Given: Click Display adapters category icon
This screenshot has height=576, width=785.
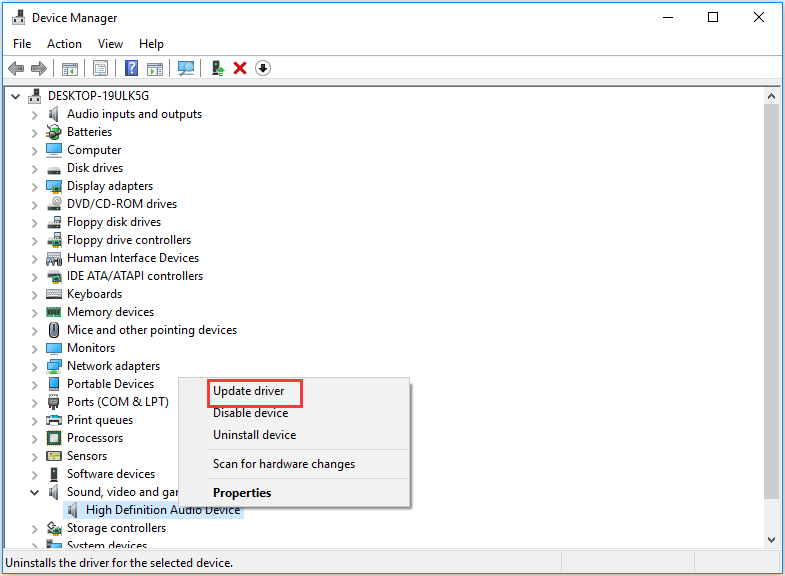Looking at the screenshot, I should coord(54,186).
